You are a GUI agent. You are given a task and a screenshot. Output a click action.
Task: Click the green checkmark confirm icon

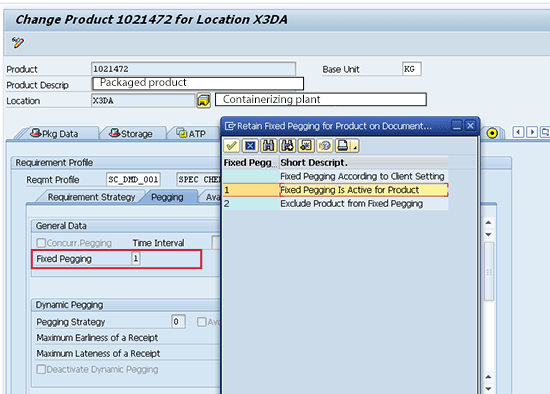[x=231, y=146]
